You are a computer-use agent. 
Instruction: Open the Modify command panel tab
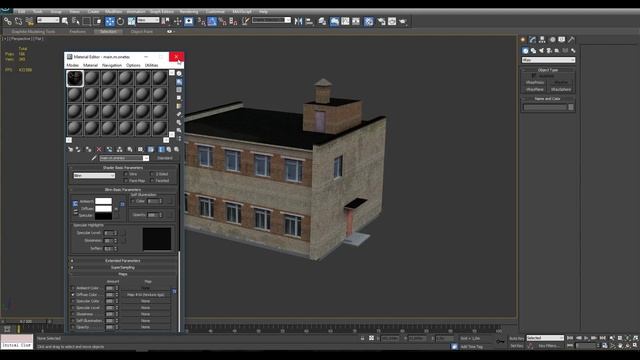pyautogui.click(x=532, y=40)
